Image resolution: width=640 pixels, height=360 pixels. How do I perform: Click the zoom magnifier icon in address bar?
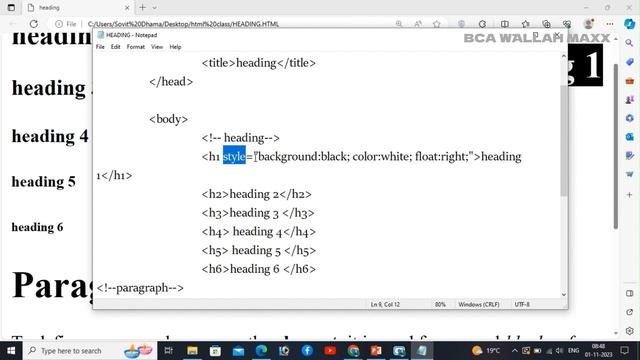399,24
